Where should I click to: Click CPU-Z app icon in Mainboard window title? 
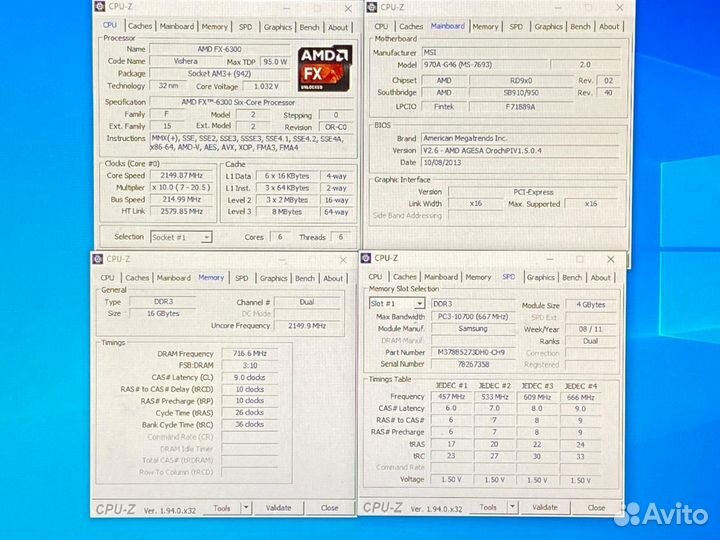(x=371, y=7)
